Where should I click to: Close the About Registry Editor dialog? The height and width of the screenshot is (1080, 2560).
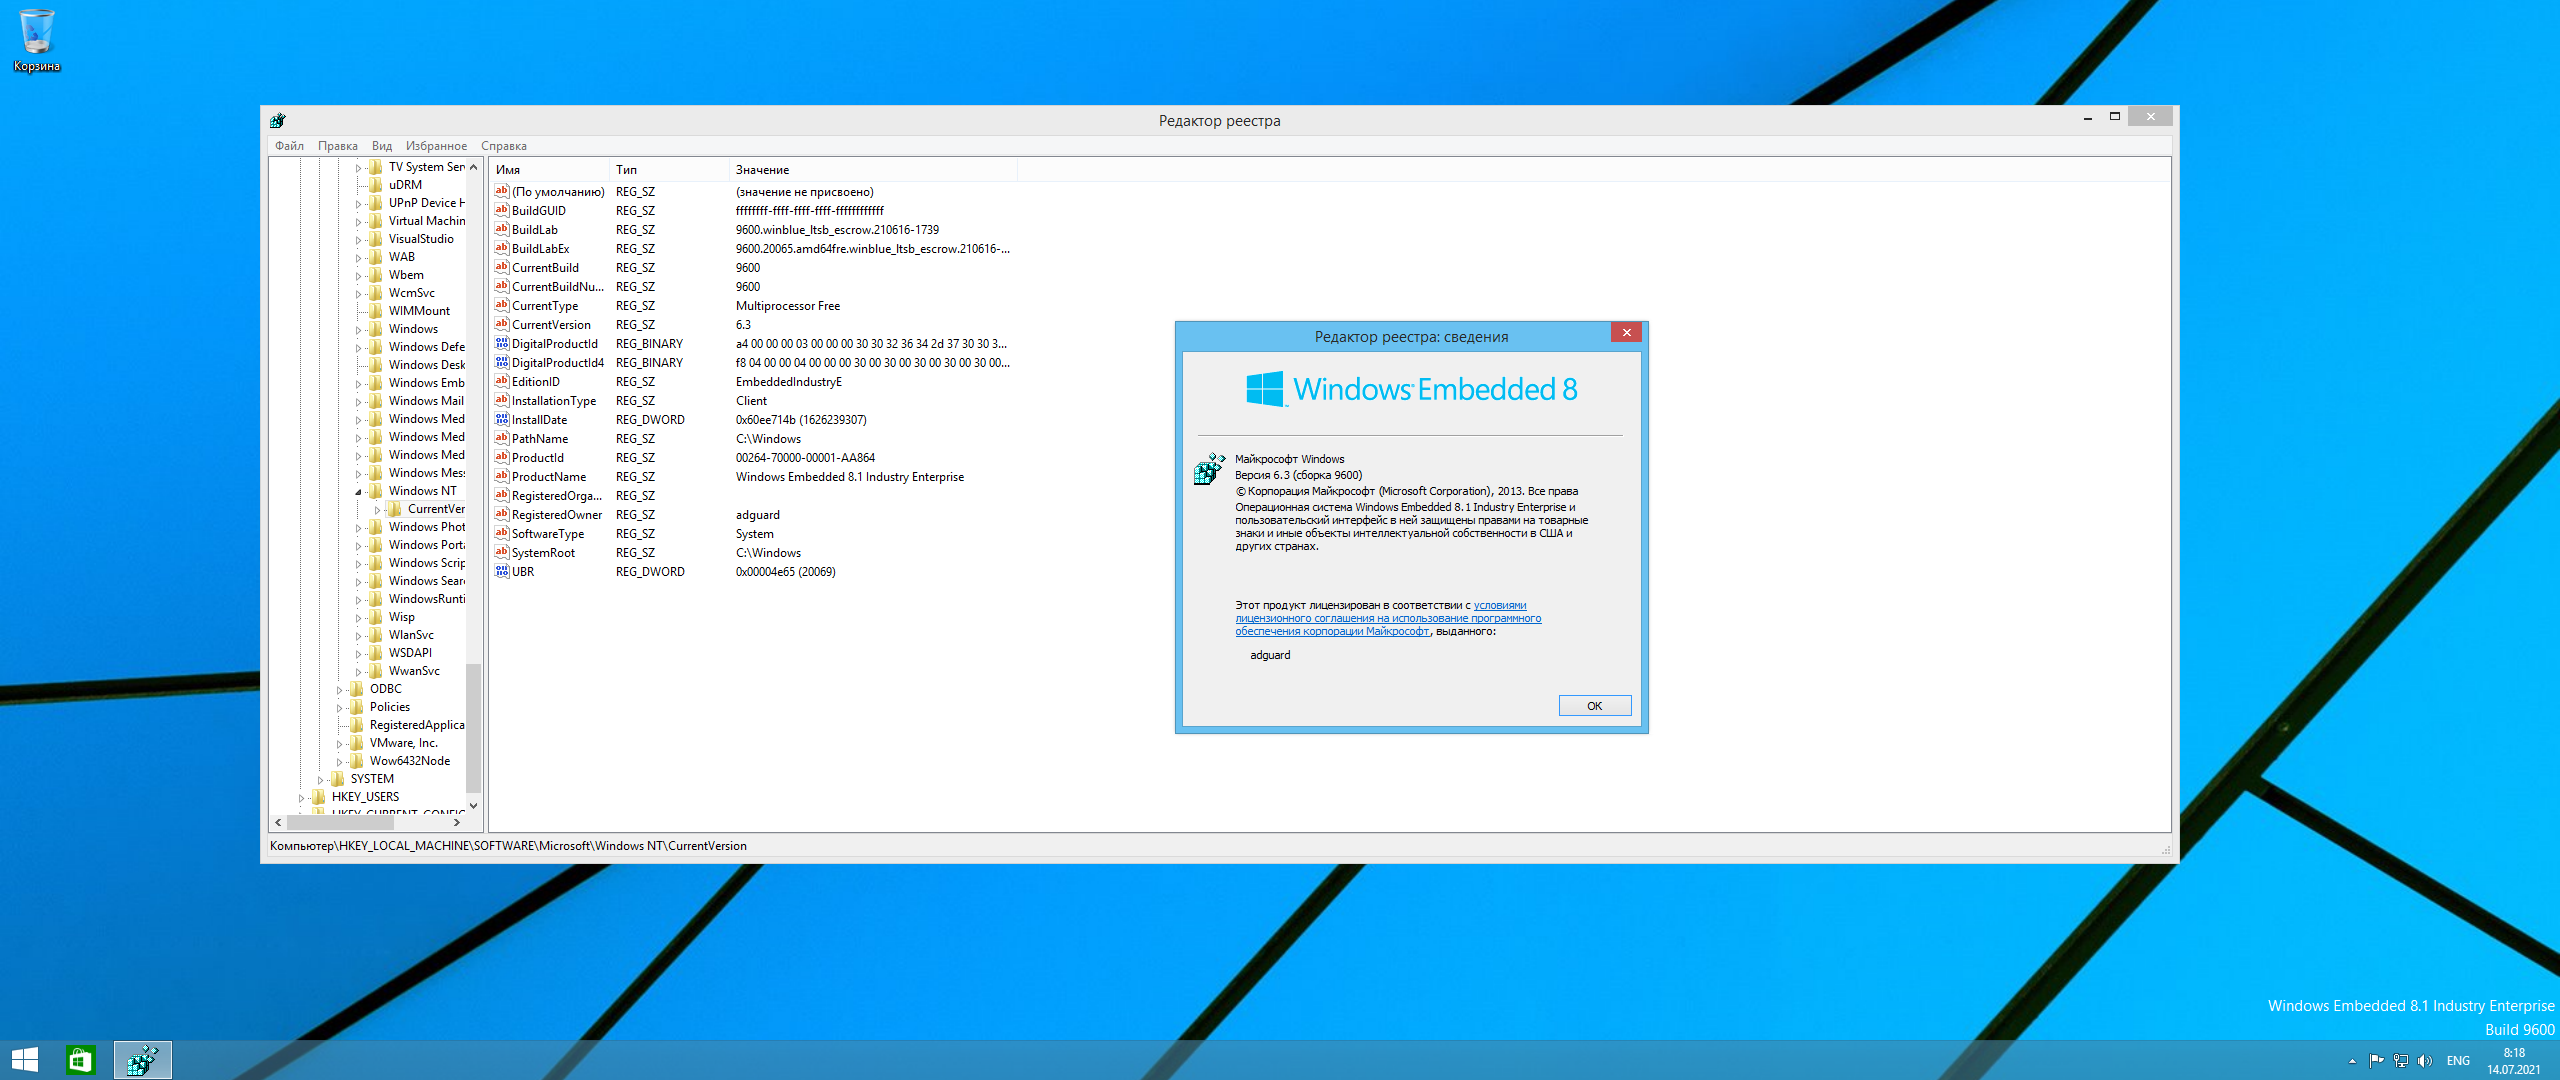coord(1627,332)
